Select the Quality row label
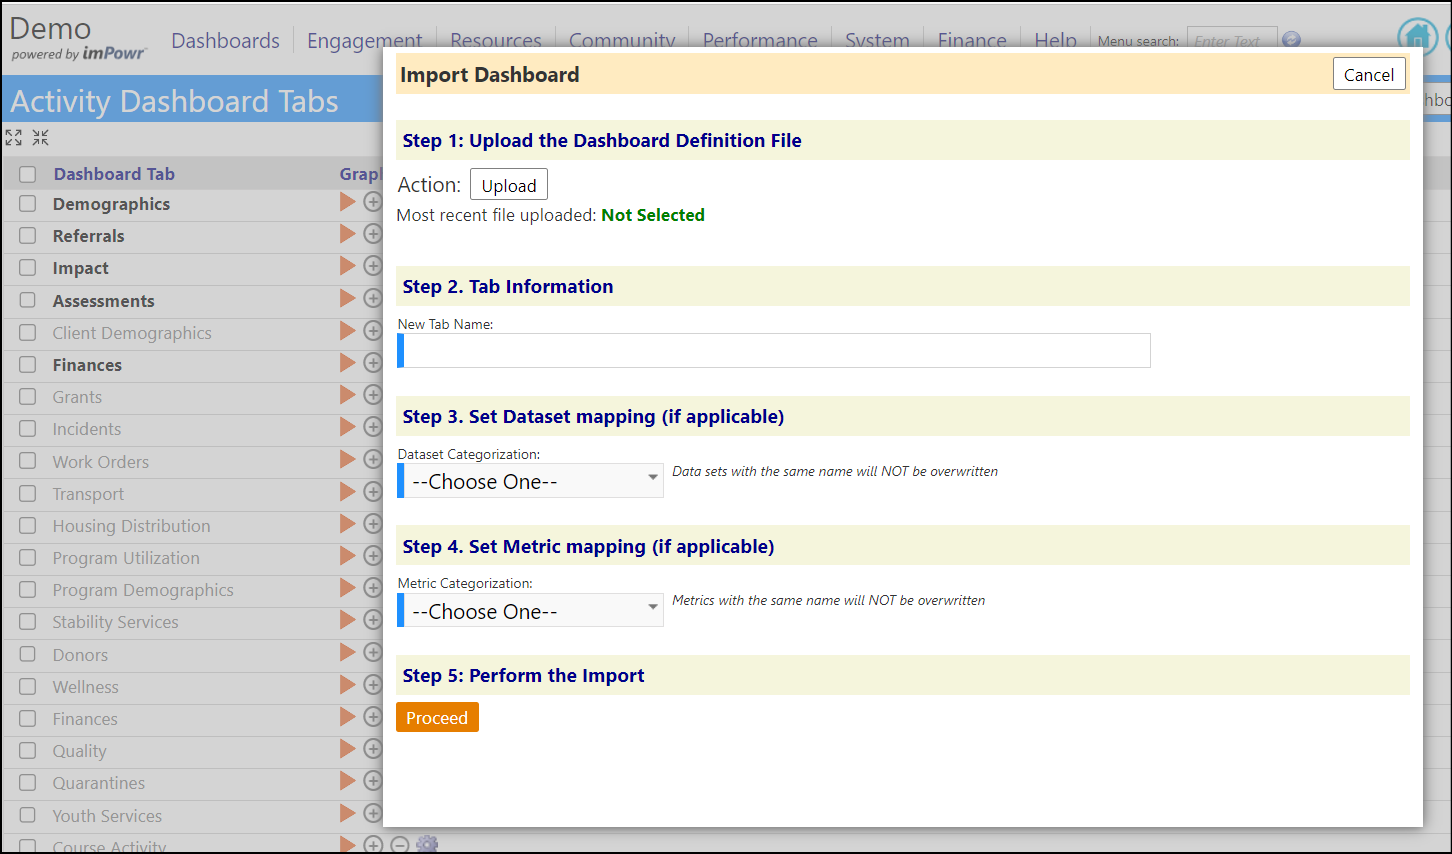Screen dimensions: 1452x854 click(x=79, y=751)
